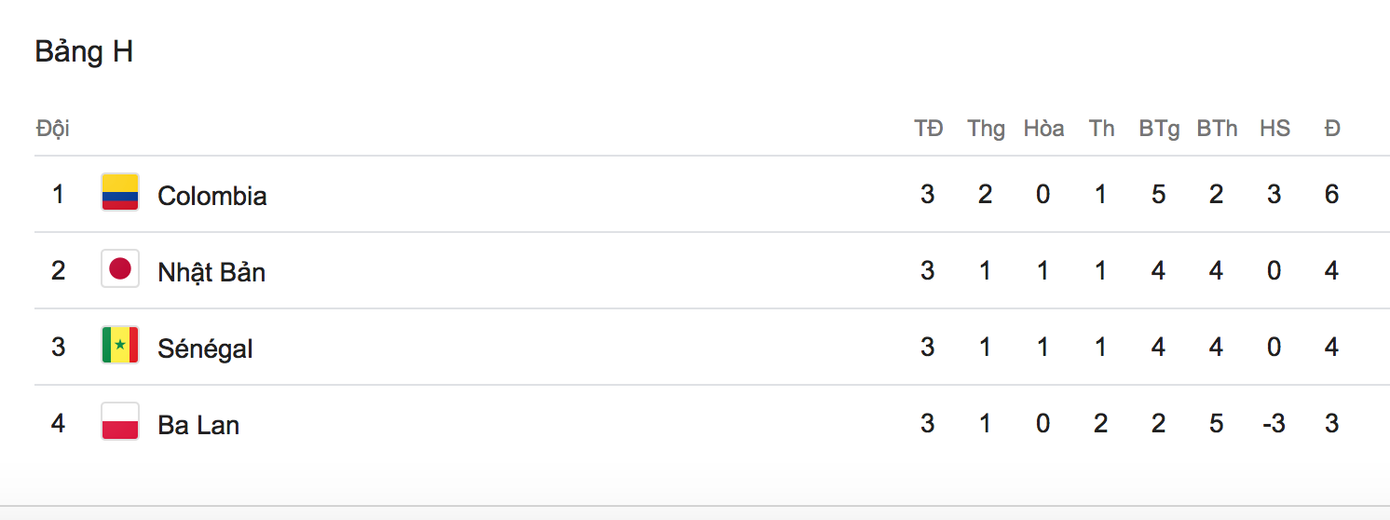Click Ba Lan's goal difference of -3

(1273, 424)
